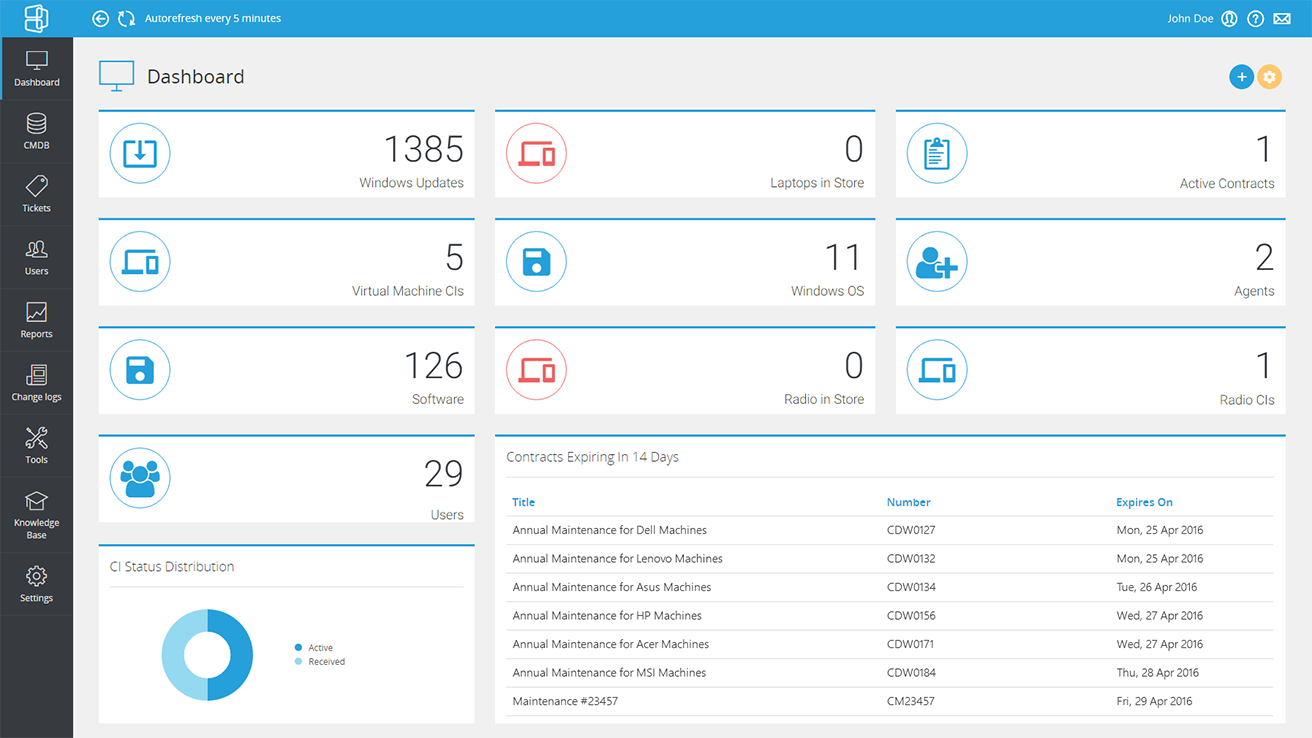Click the back arrow icon in header
The image size is (1312, 738).
click(100, 19)
